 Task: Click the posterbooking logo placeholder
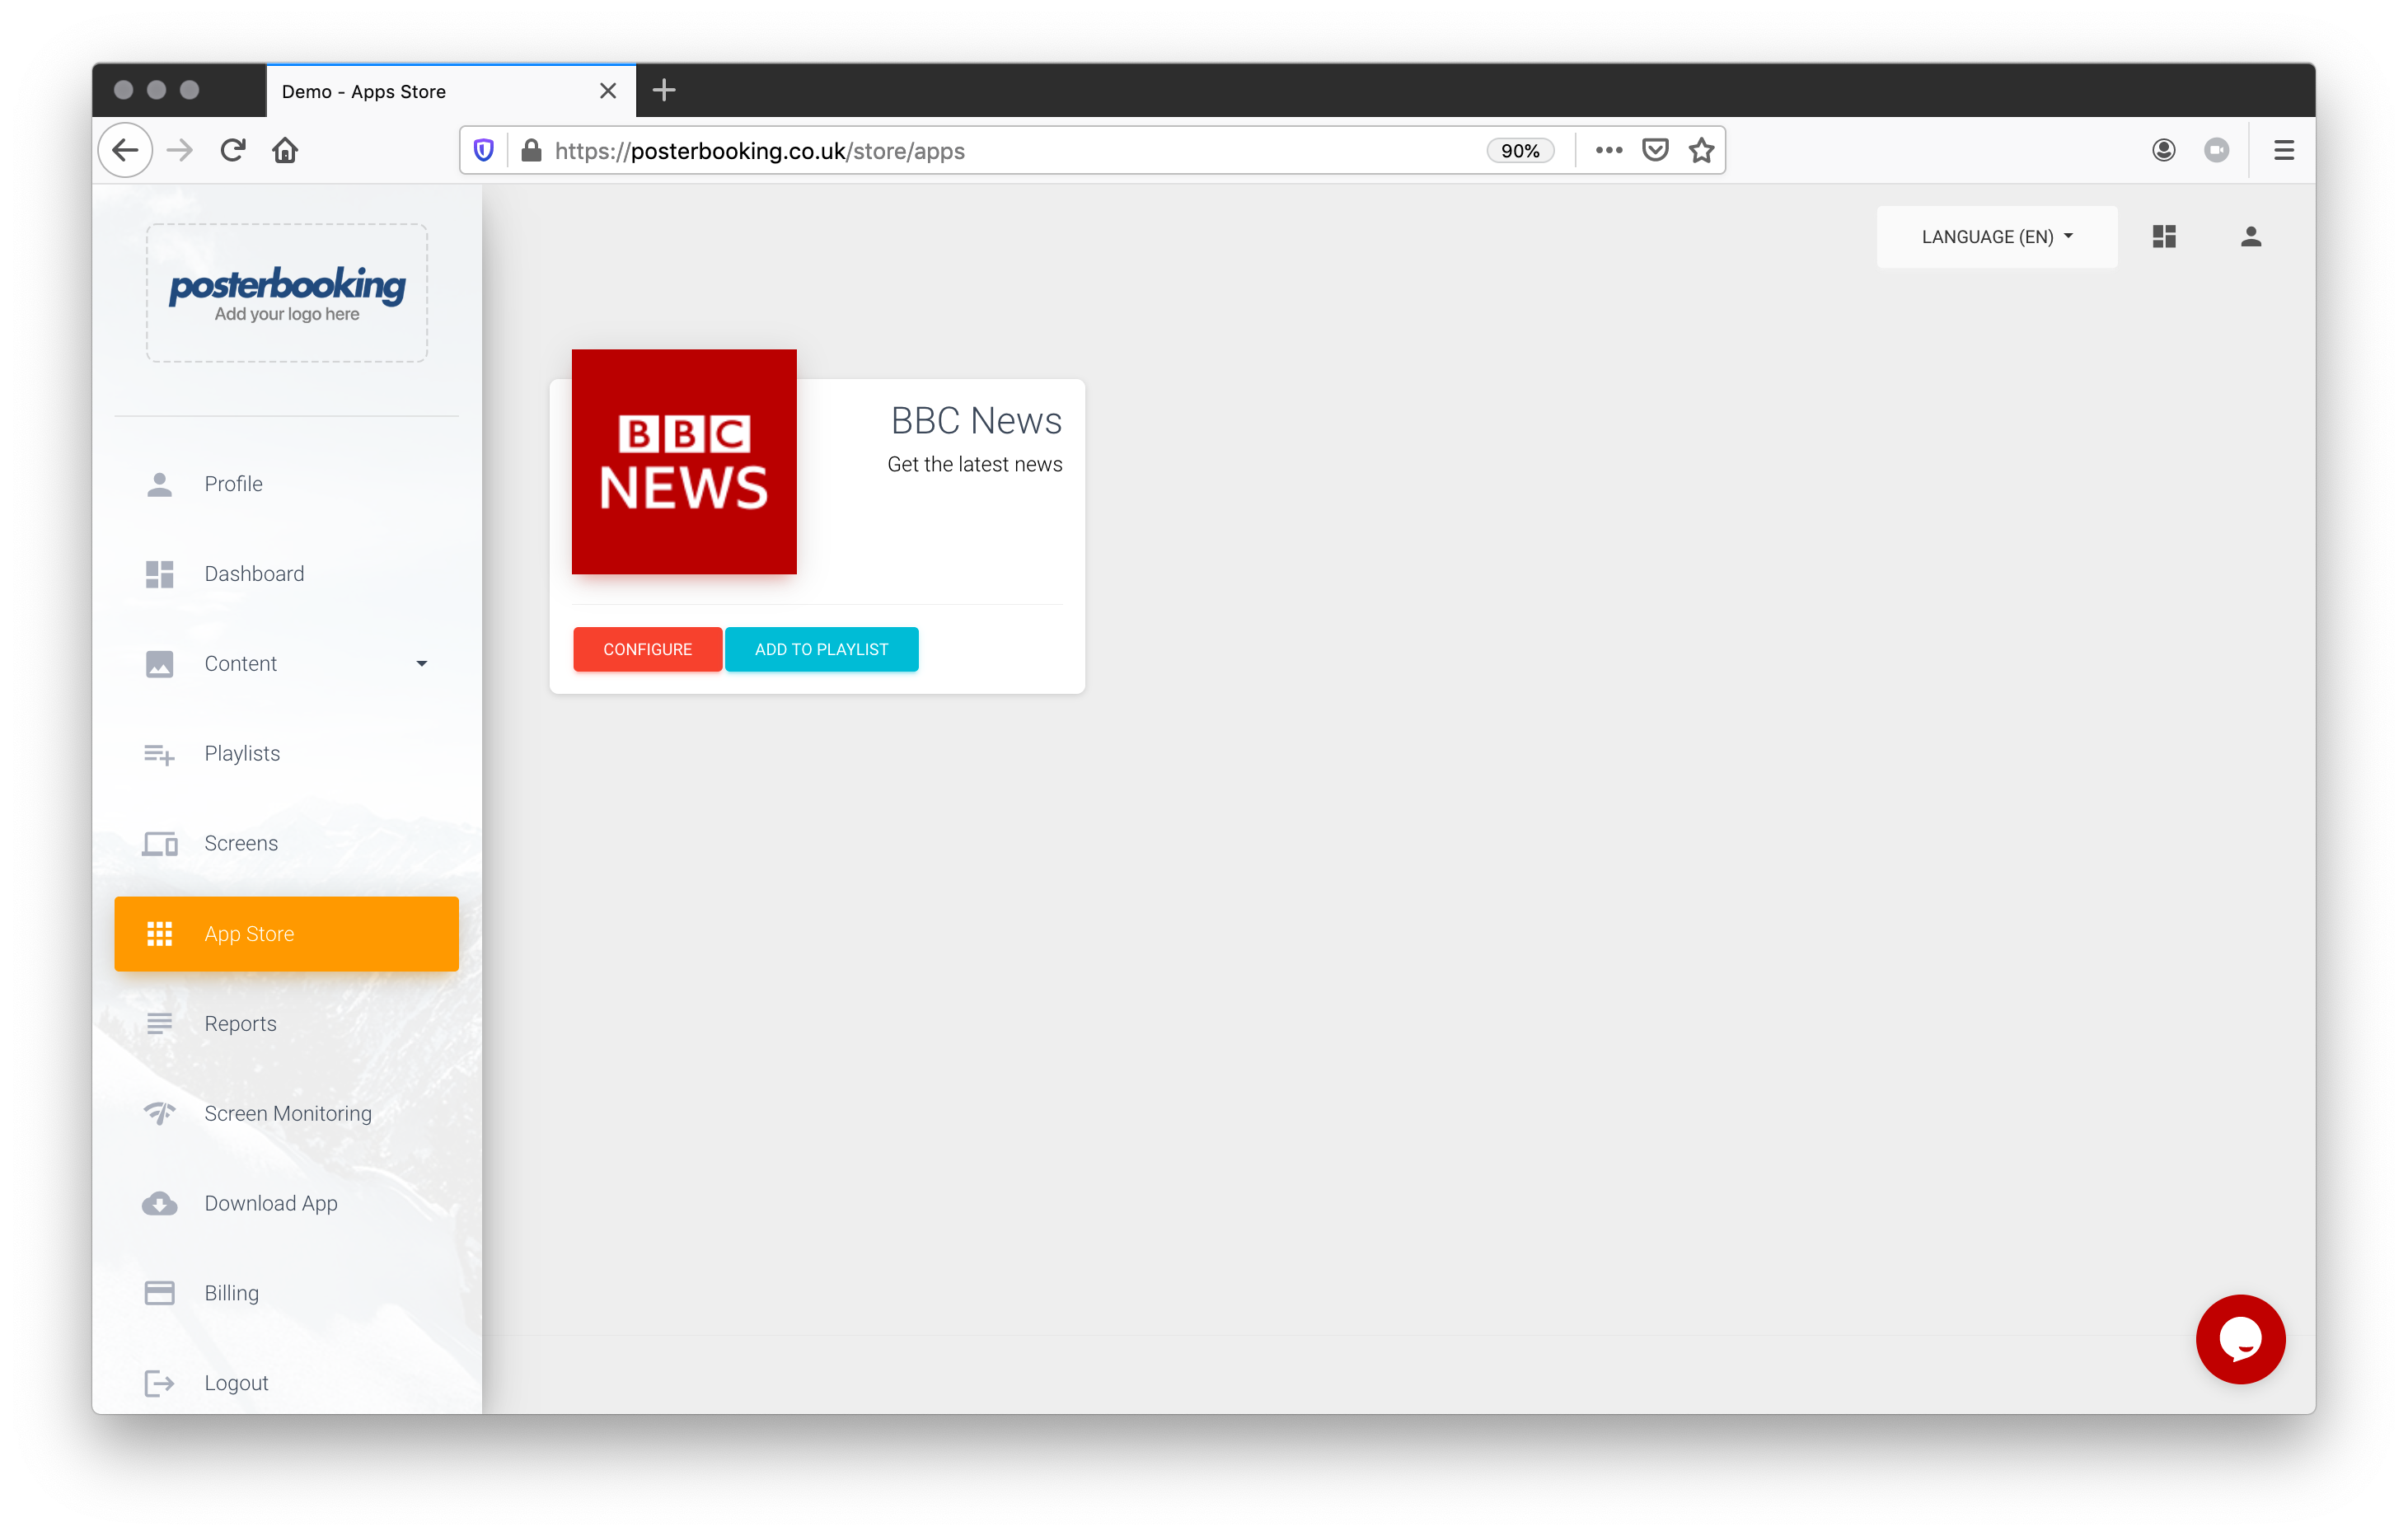point(287,293)
